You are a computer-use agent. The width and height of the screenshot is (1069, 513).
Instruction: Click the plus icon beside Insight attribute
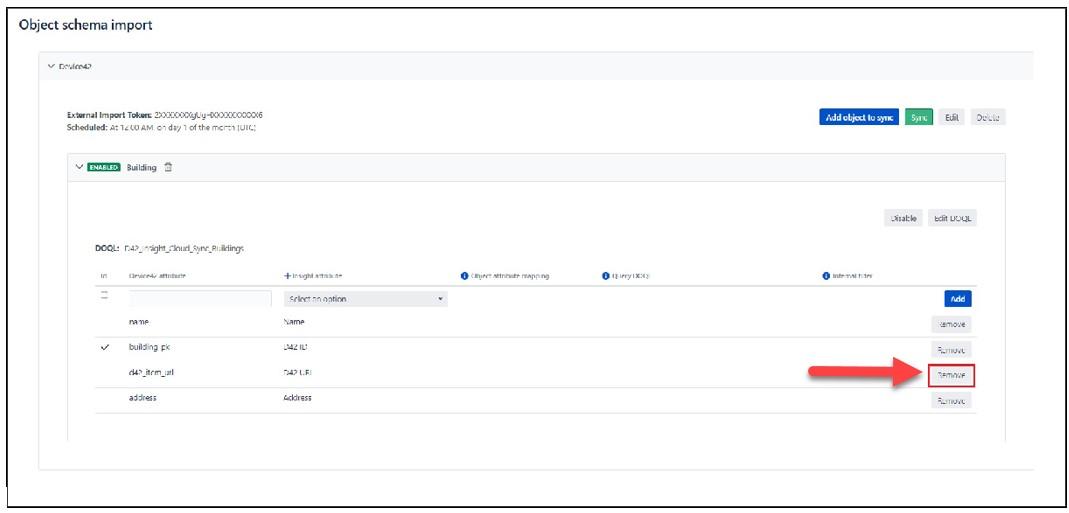[x=288, y=276]
